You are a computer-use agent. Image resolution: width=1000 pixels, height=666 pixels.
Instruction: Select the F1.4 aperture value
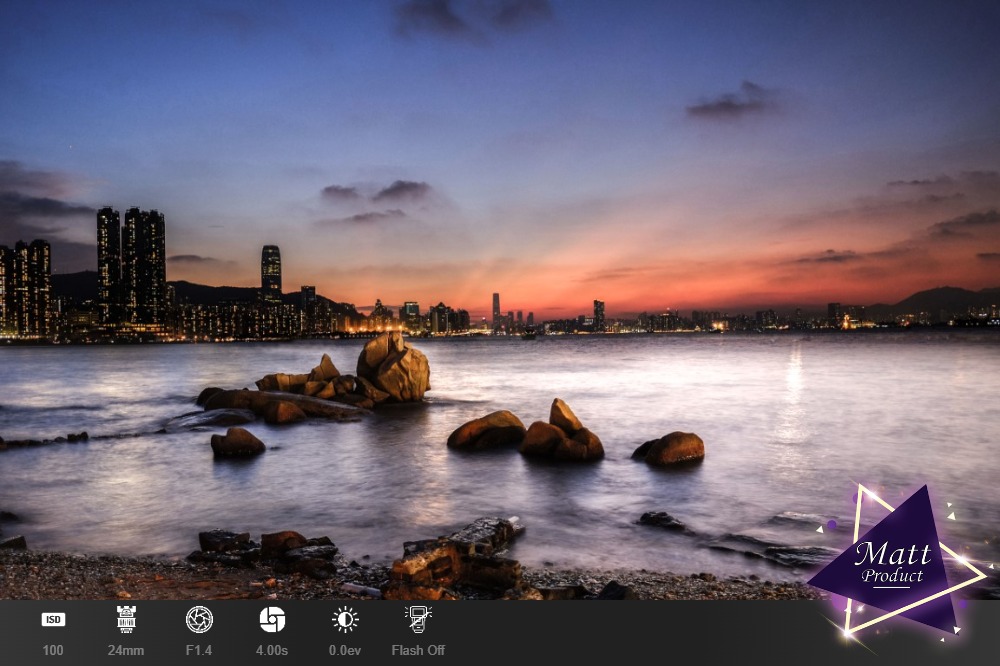pos(199,650)
